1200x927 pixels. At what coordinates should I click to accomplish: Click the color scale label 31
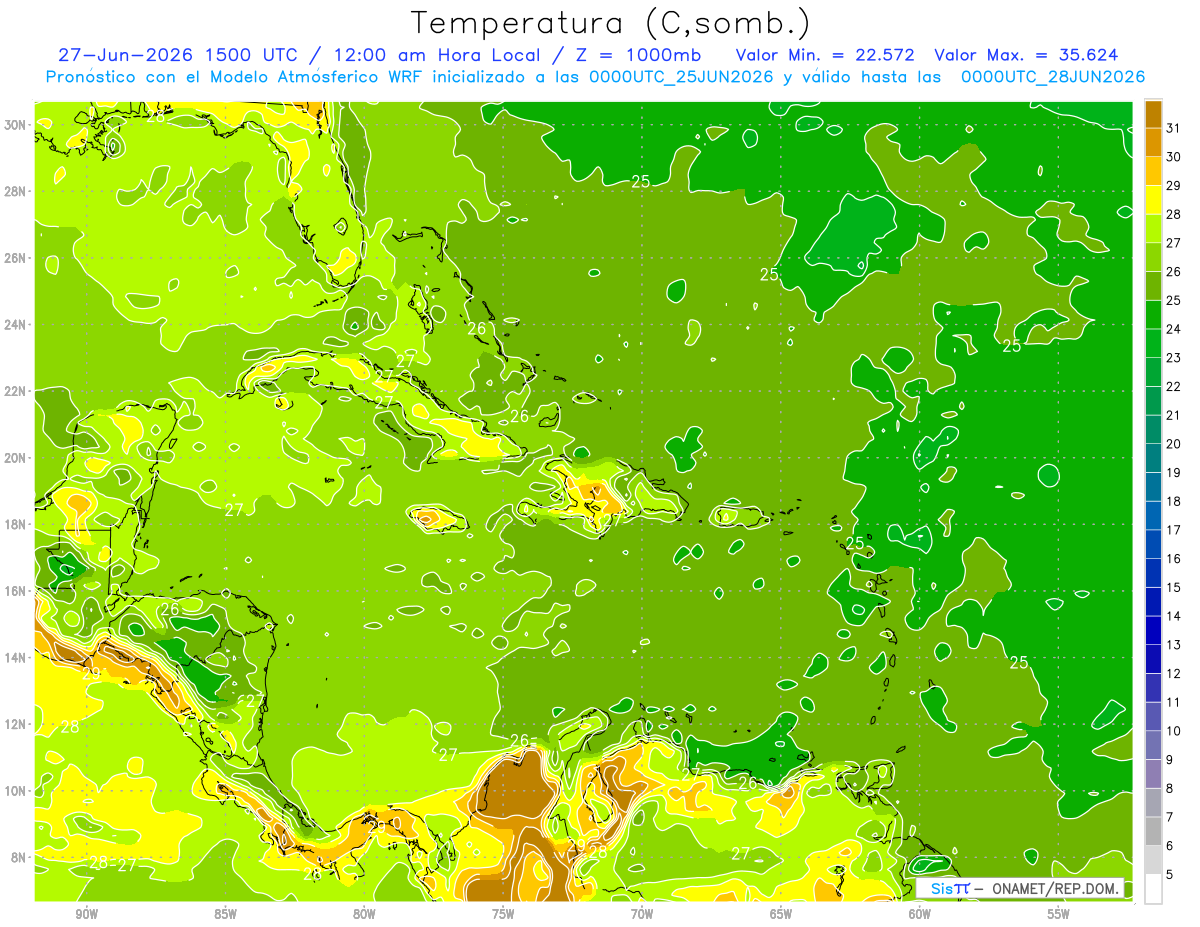pyautogui.click(x=1174, y=128)
